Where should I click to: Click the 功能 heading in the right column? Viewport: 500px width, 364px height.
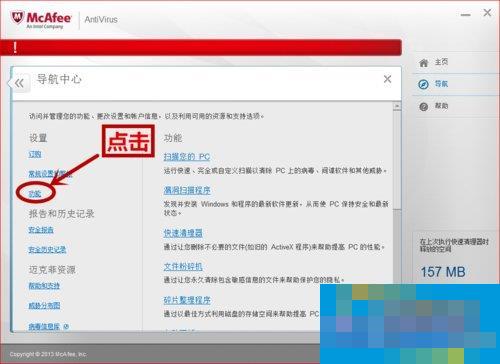[x=173, y=138]
